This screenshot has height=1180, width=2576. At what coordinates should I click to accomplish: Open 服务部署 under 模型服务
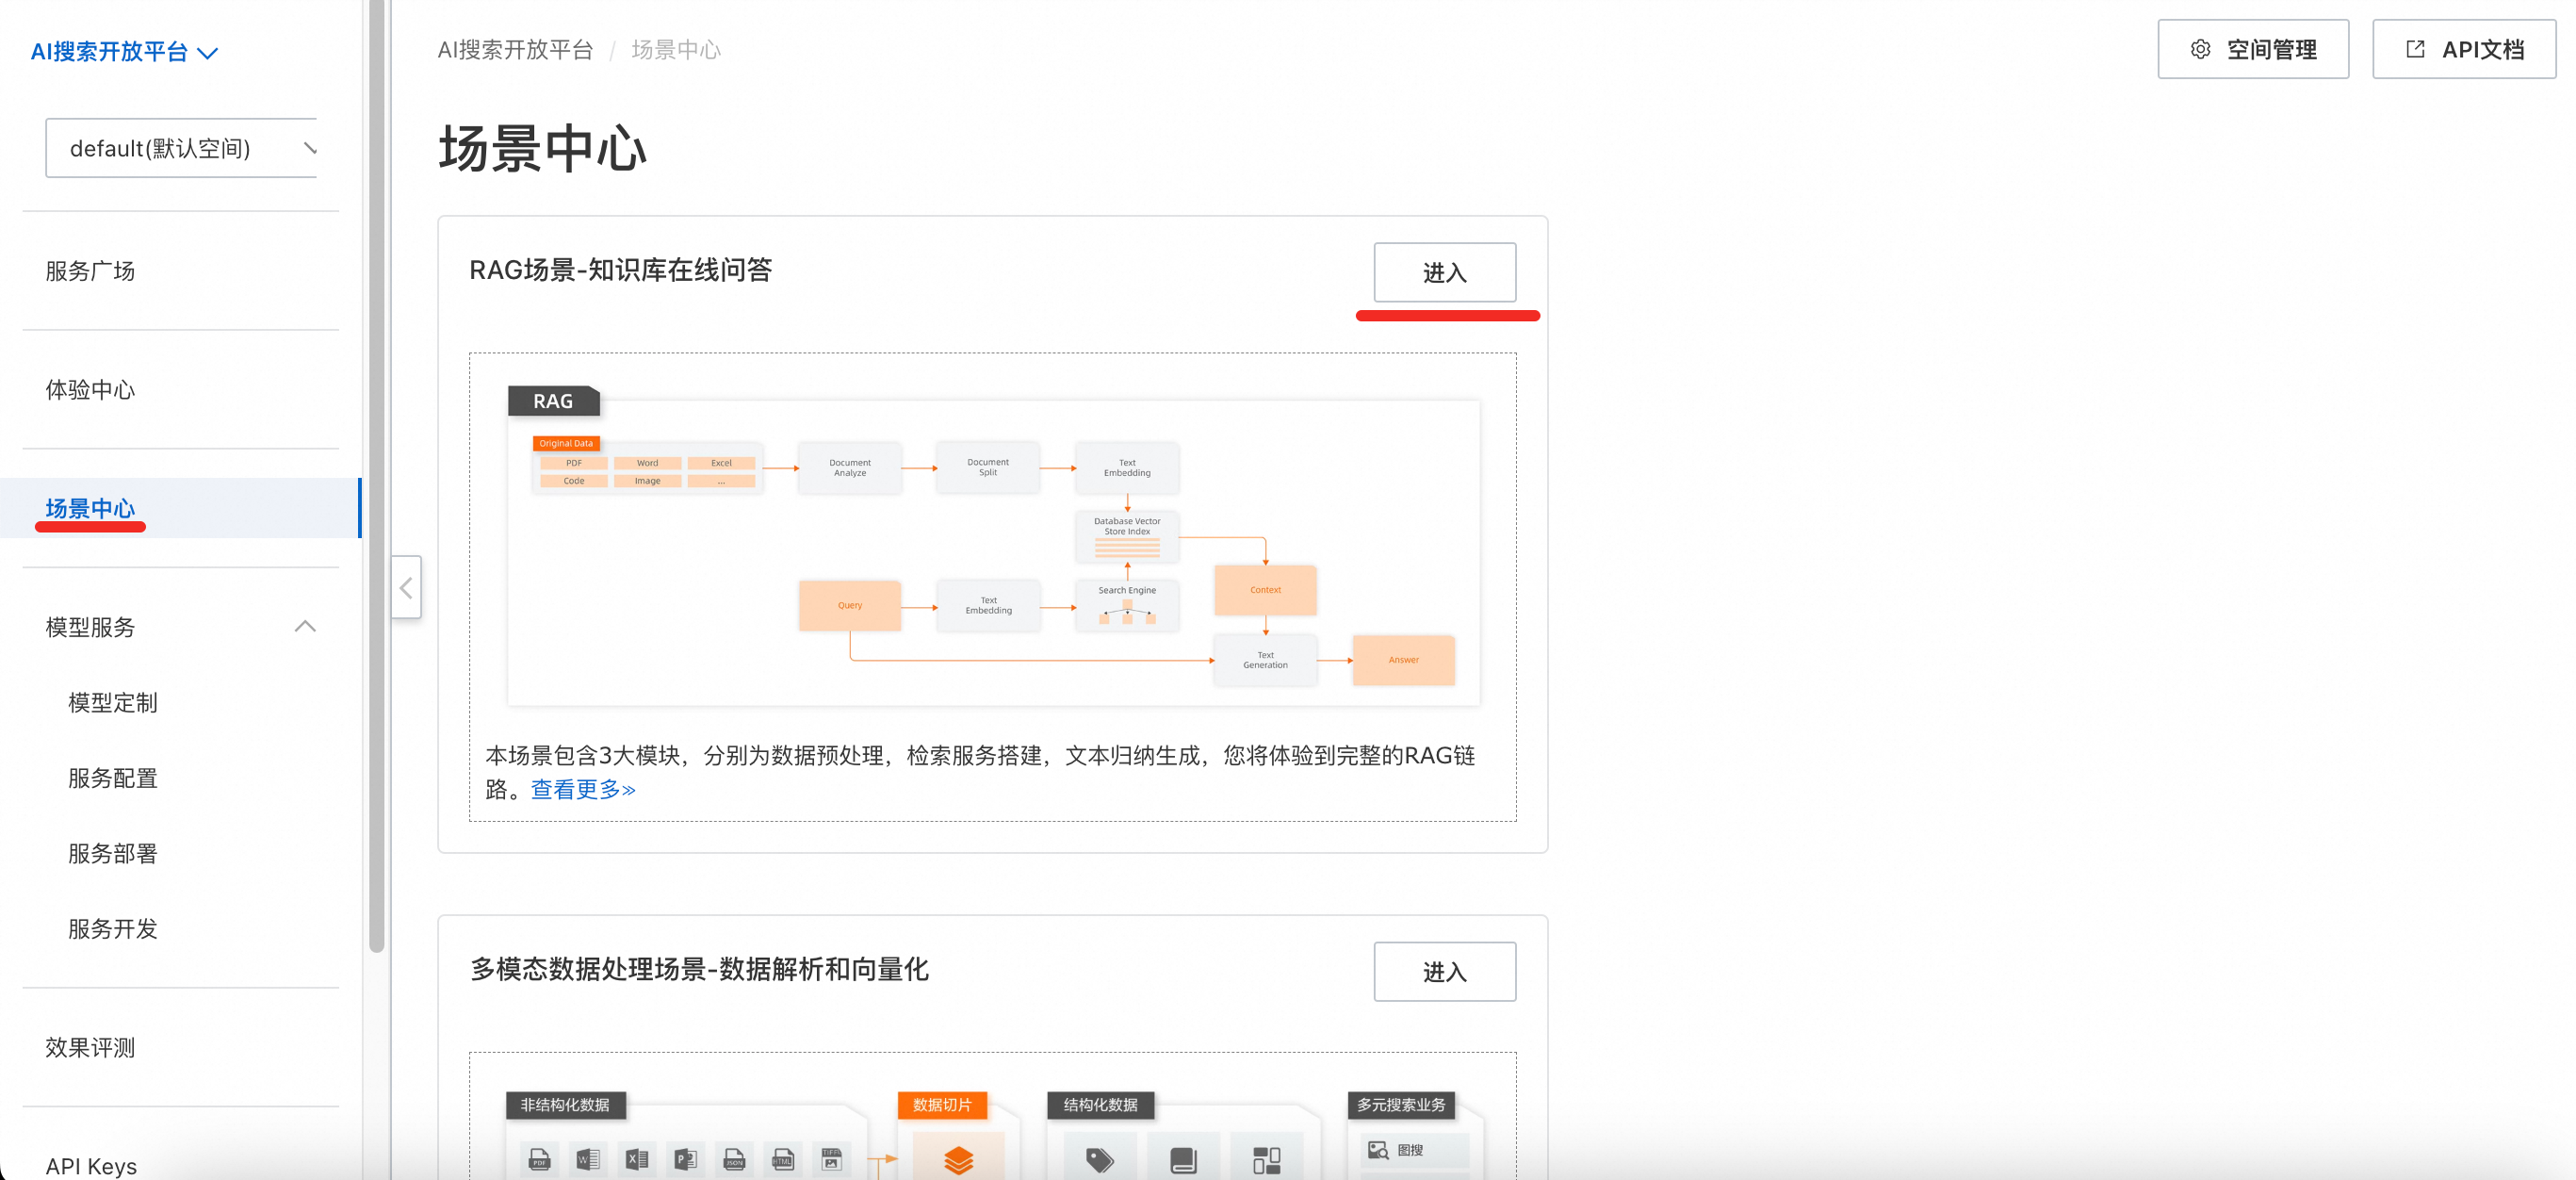point(113,853)
